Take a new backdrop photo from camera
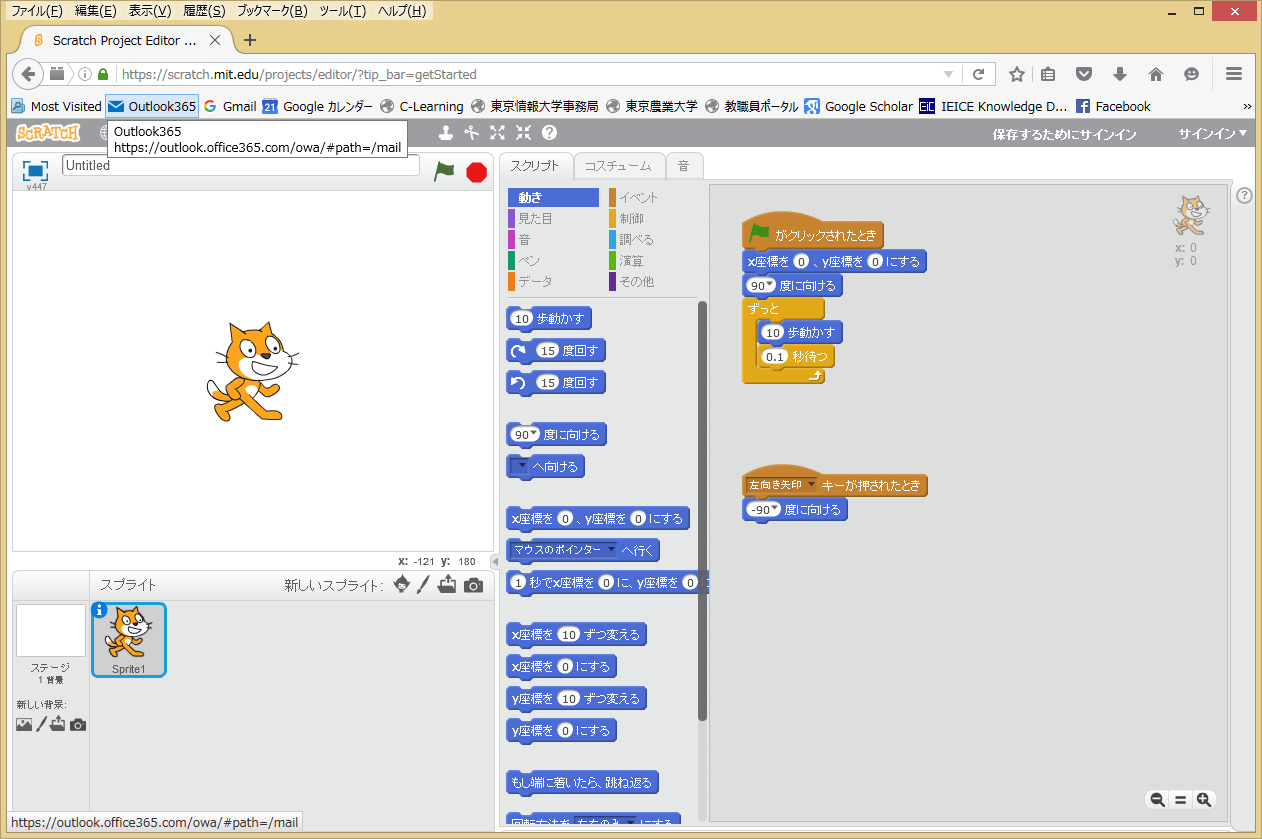This screenshot has width=1262, height=839. pyautogui.click(x=78, y=725)
